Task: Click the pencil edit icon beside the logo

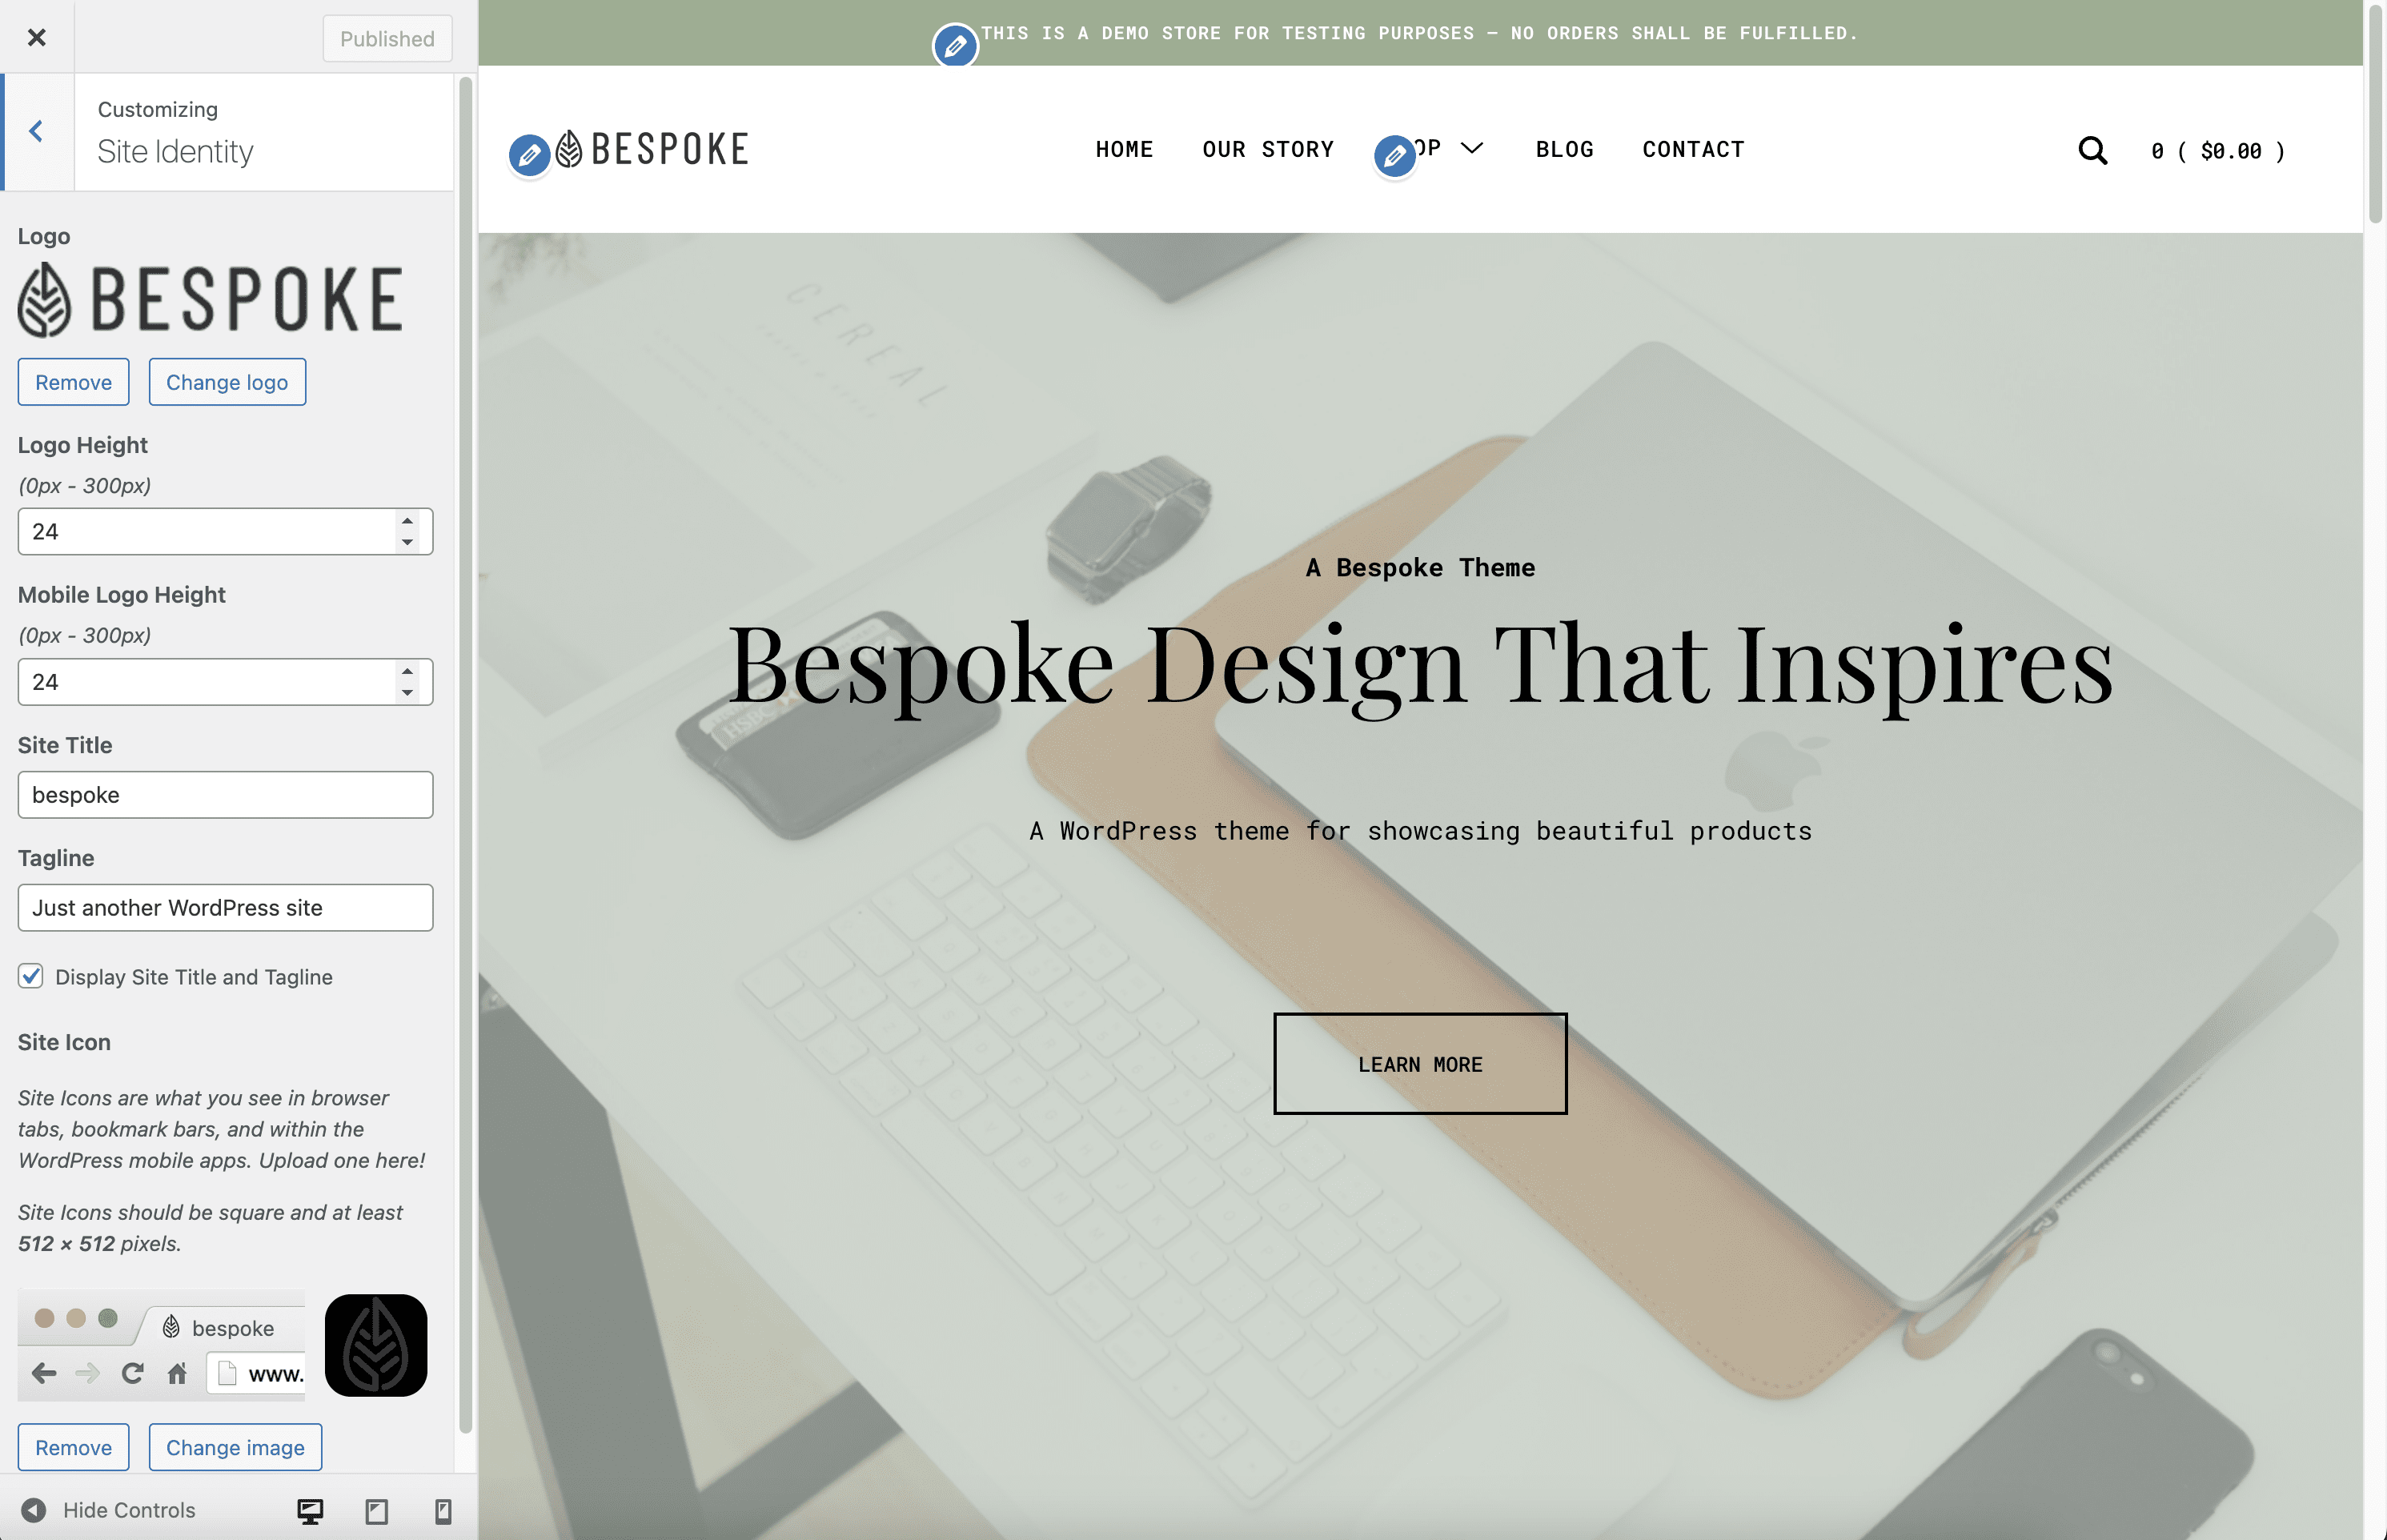Action: pyautogui.click(x=530, y=154)
